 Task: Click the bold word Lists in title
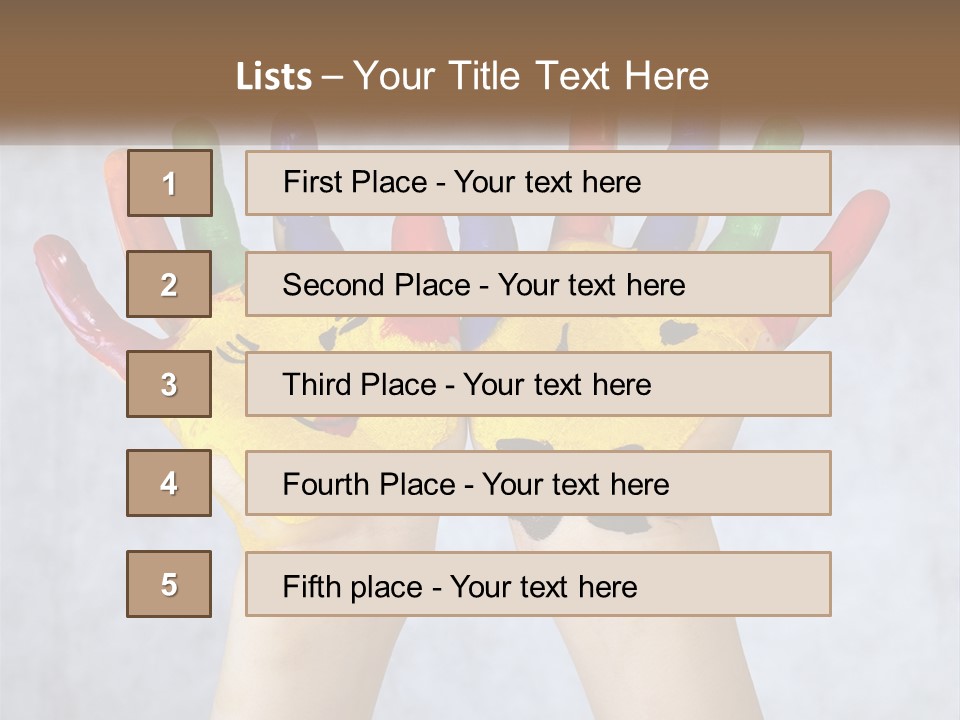(x=273, y=77)
